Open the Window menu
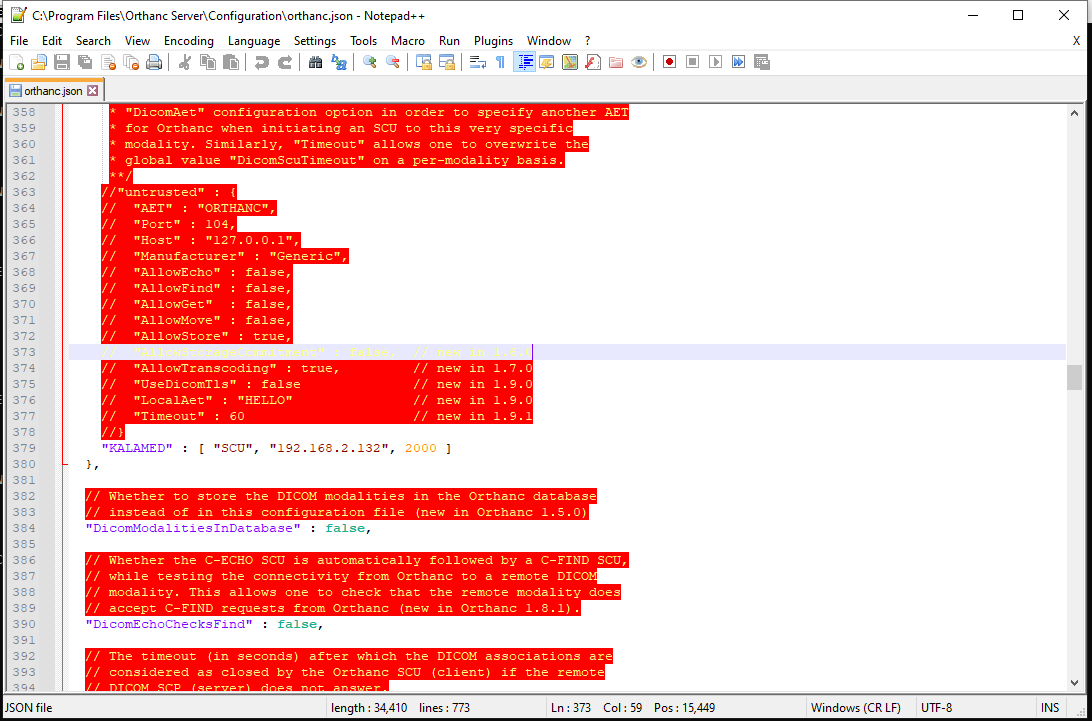This screenshot has height=721, width=1092. (549, 40)
